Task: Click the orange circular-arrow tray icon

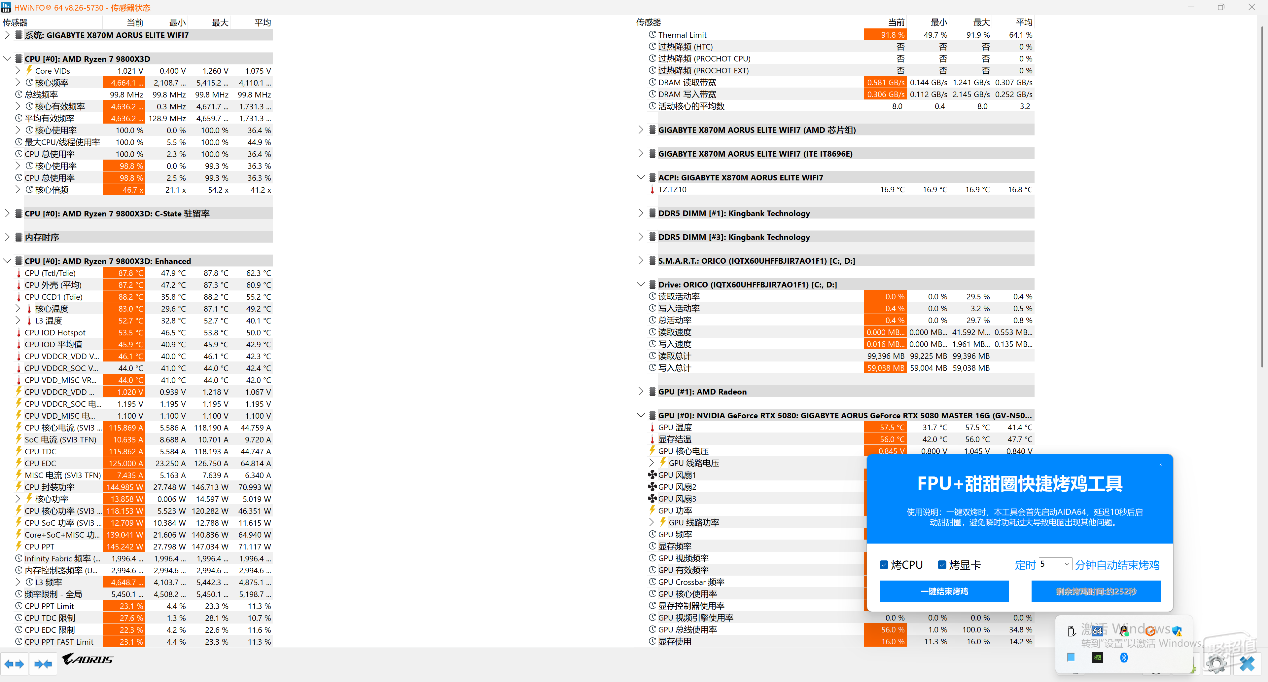Action: [x=1151, y=631]
